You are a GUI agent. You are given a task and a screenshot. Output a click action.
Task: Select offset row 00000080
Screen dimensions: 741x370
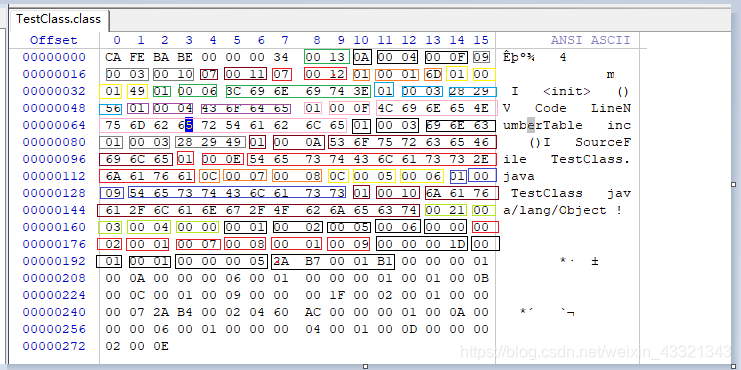click(x=54, y=142)
